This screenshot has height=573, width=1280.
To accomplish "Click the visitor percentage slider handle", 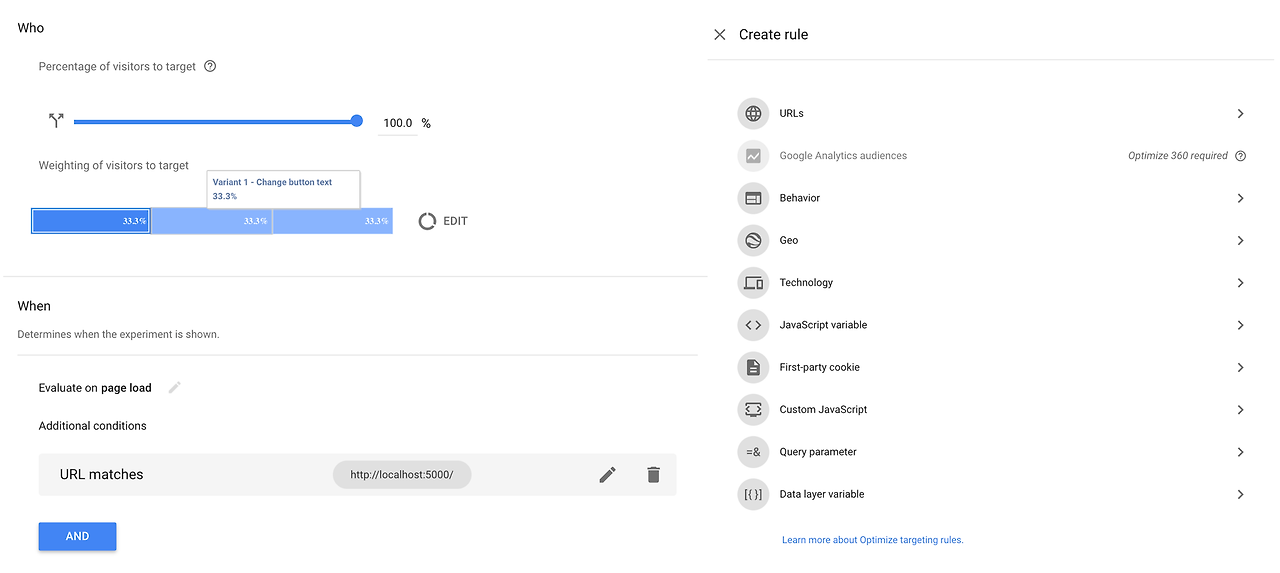I will click(357, 121).
